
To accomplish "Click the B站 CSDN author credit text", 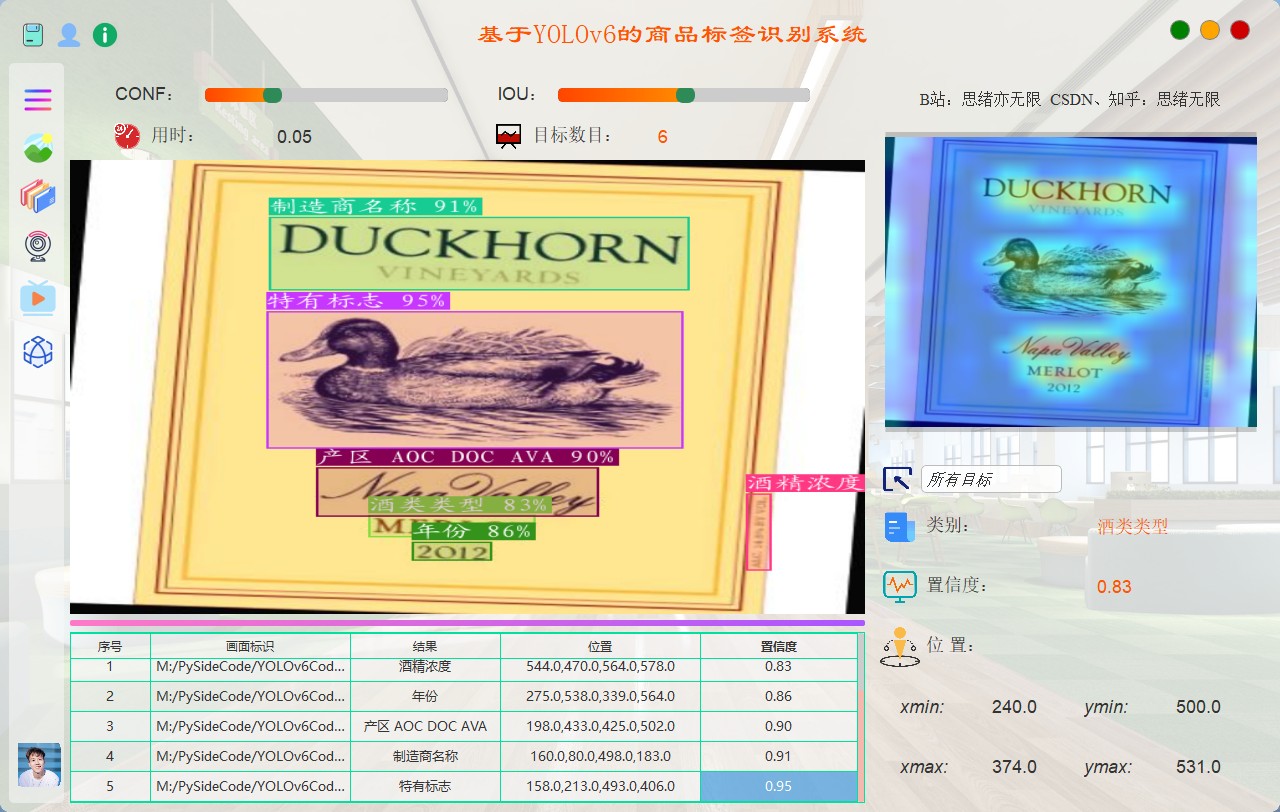I will pyautogui.click(x=1070, y=99).
